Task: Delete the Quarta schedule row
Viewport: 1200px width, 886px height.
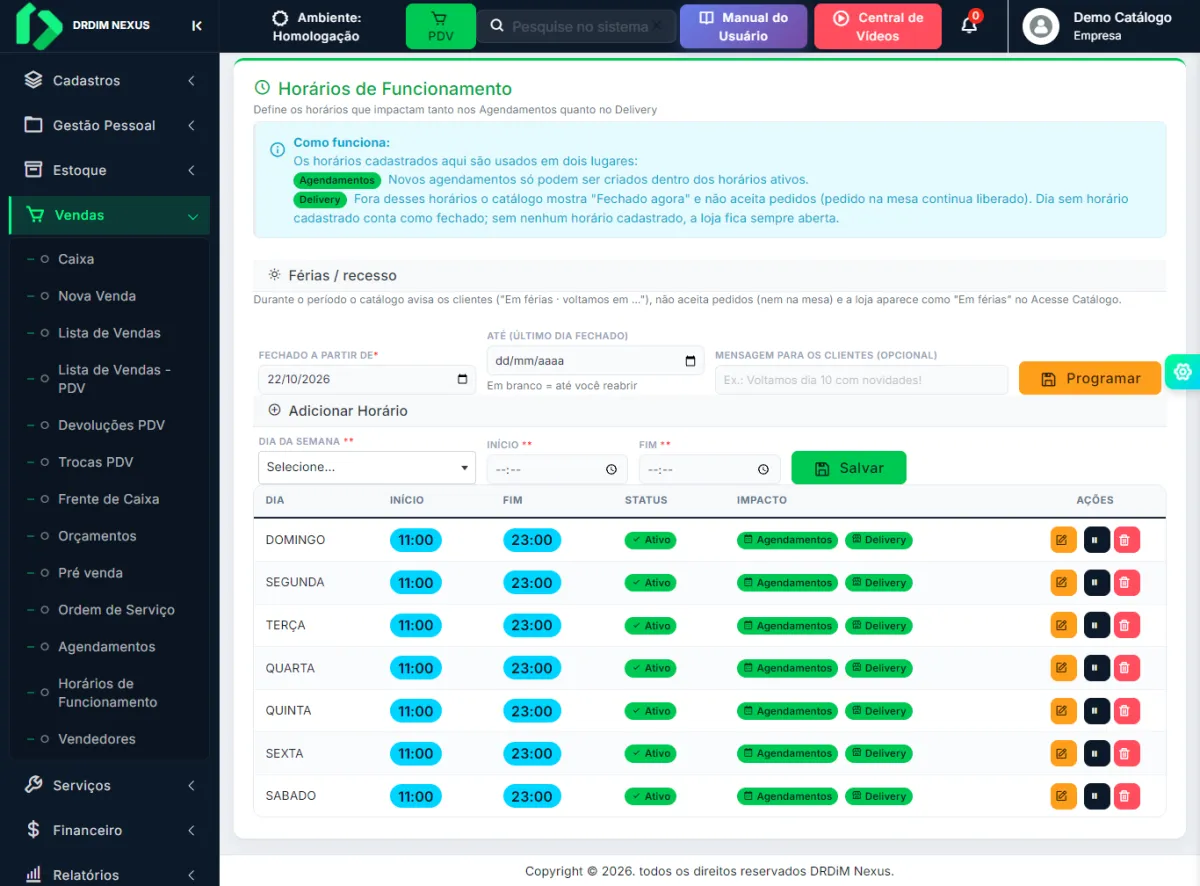Action: [x=1126, y=668]
